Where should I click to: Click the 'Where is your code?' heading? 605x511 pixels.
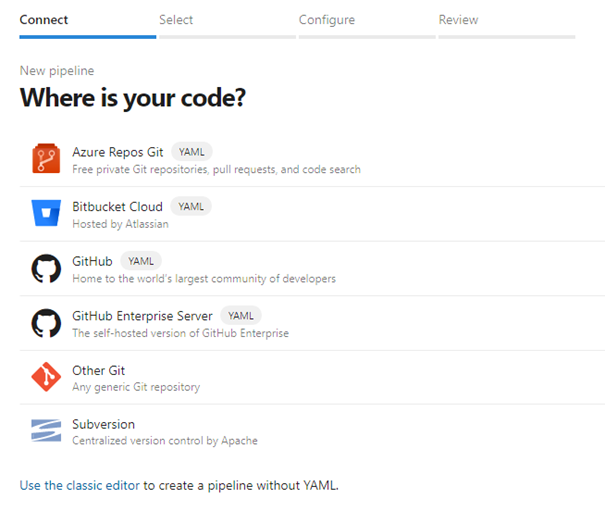coord(133,98)
